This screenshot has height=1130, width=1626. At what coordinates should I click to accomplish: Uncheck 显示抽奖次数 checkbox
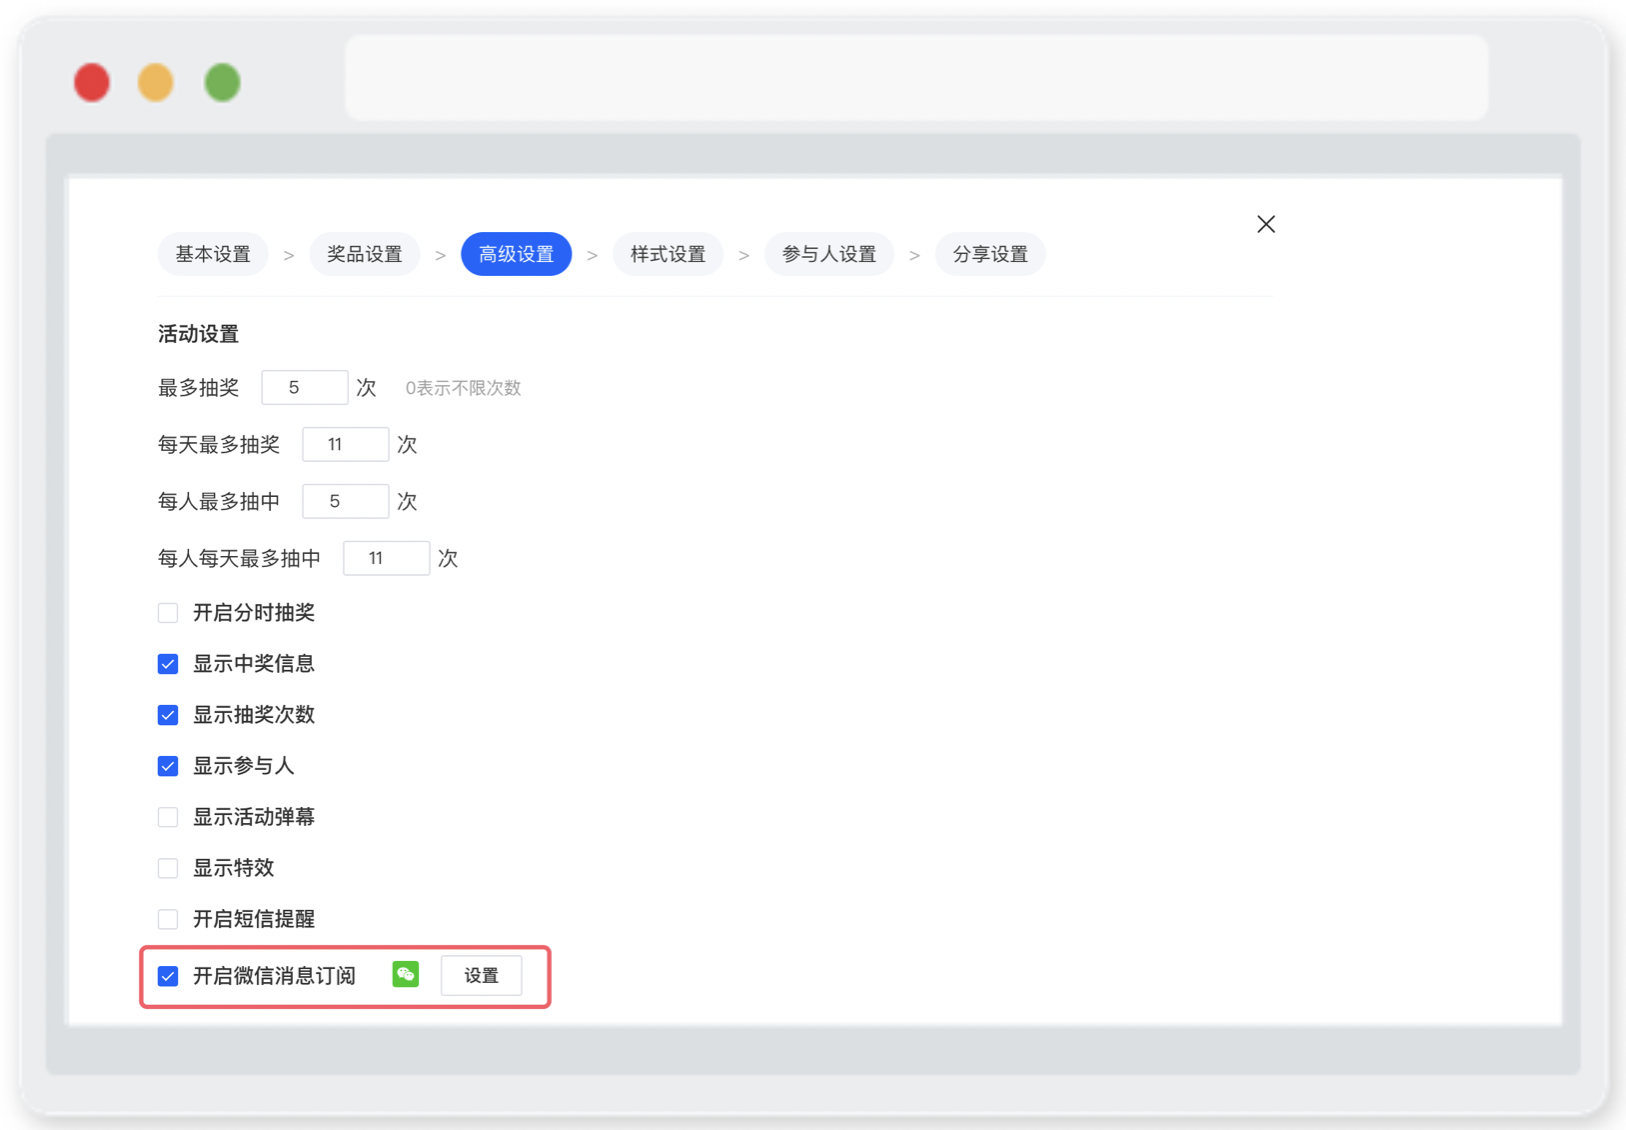168,715
